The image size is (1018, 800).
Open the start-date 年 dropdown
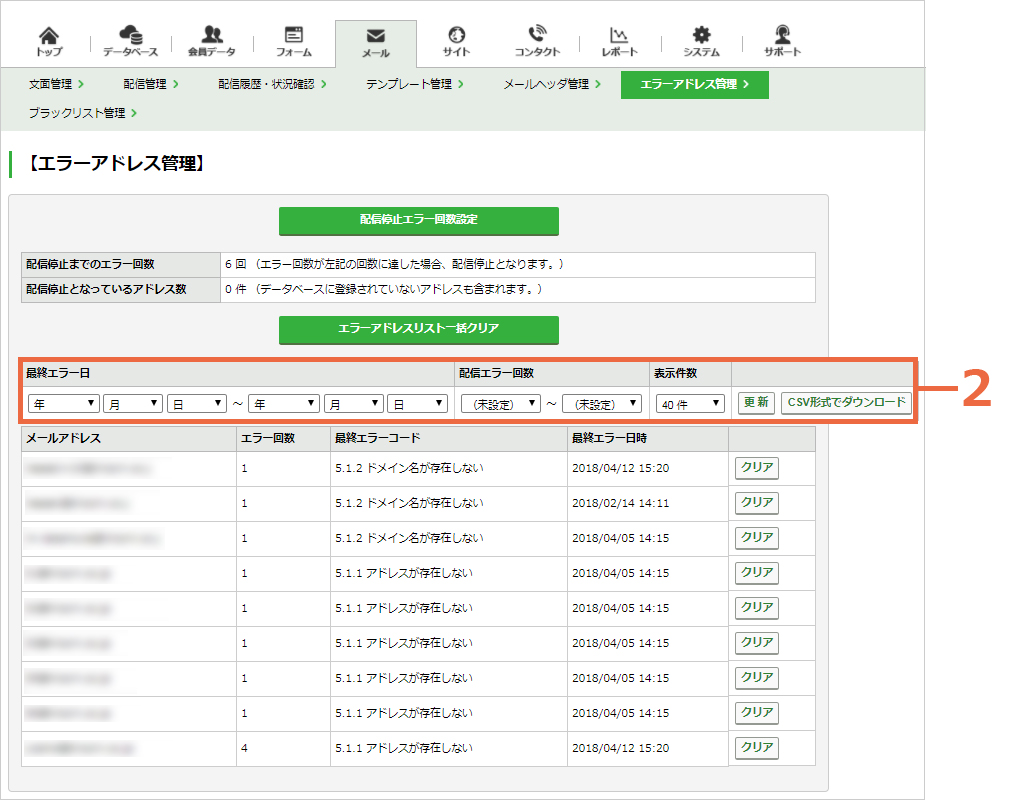tap(64, 404)
